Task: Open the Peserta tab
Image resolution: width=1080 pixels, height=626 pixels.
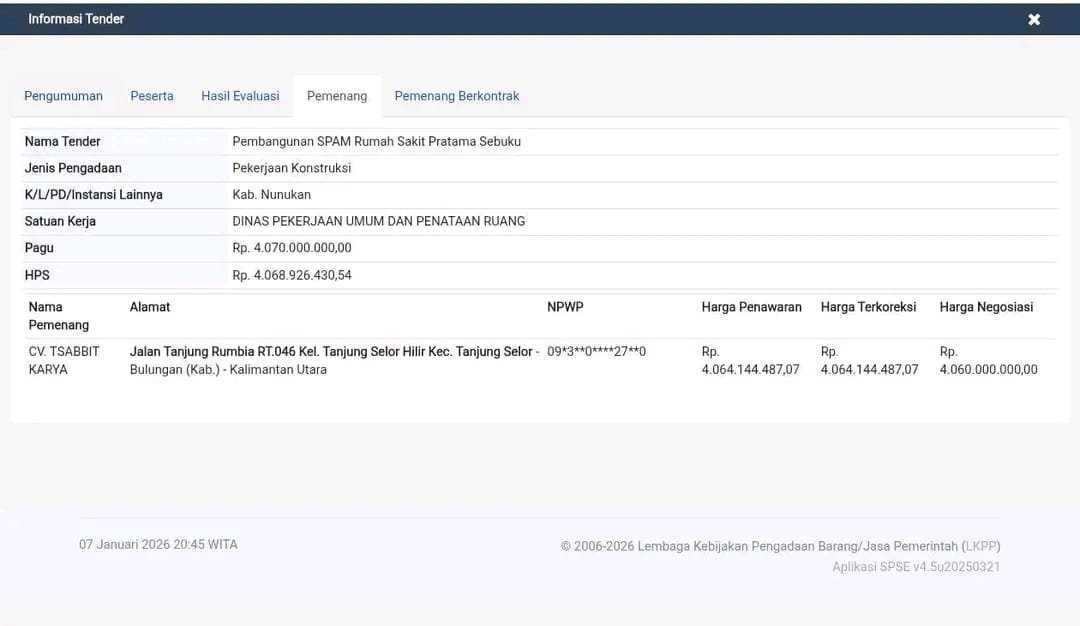Action: pyautogui.click(x=152, y=96)
